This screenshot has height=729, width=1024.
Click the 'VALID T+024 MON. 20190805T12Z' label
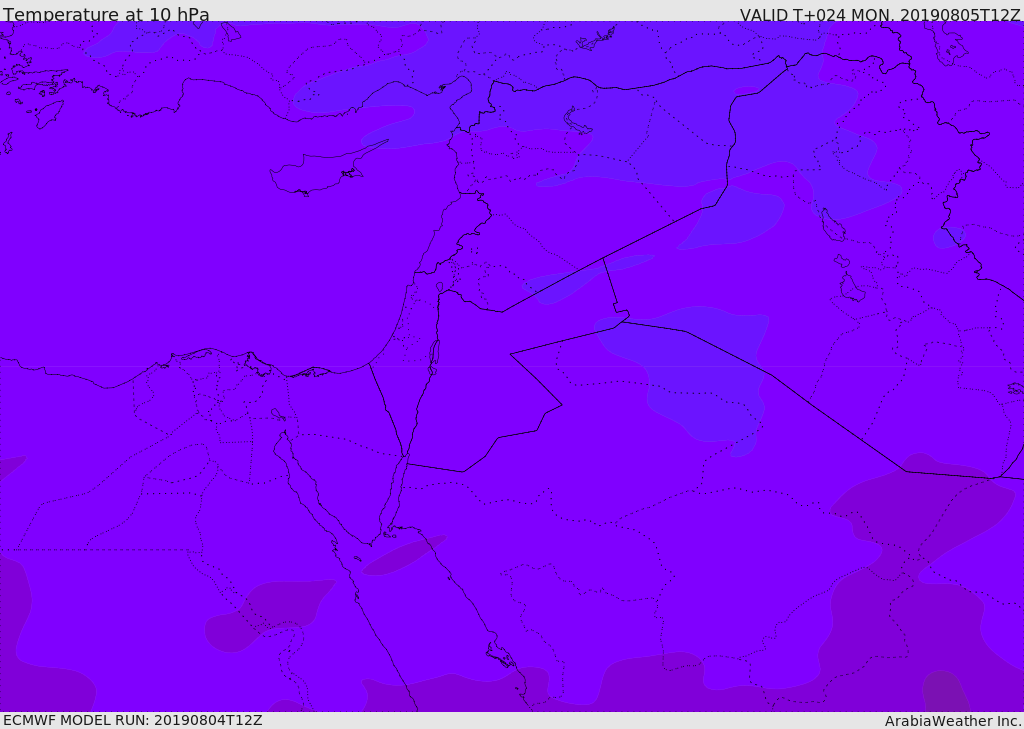click(x=880, y=14)
